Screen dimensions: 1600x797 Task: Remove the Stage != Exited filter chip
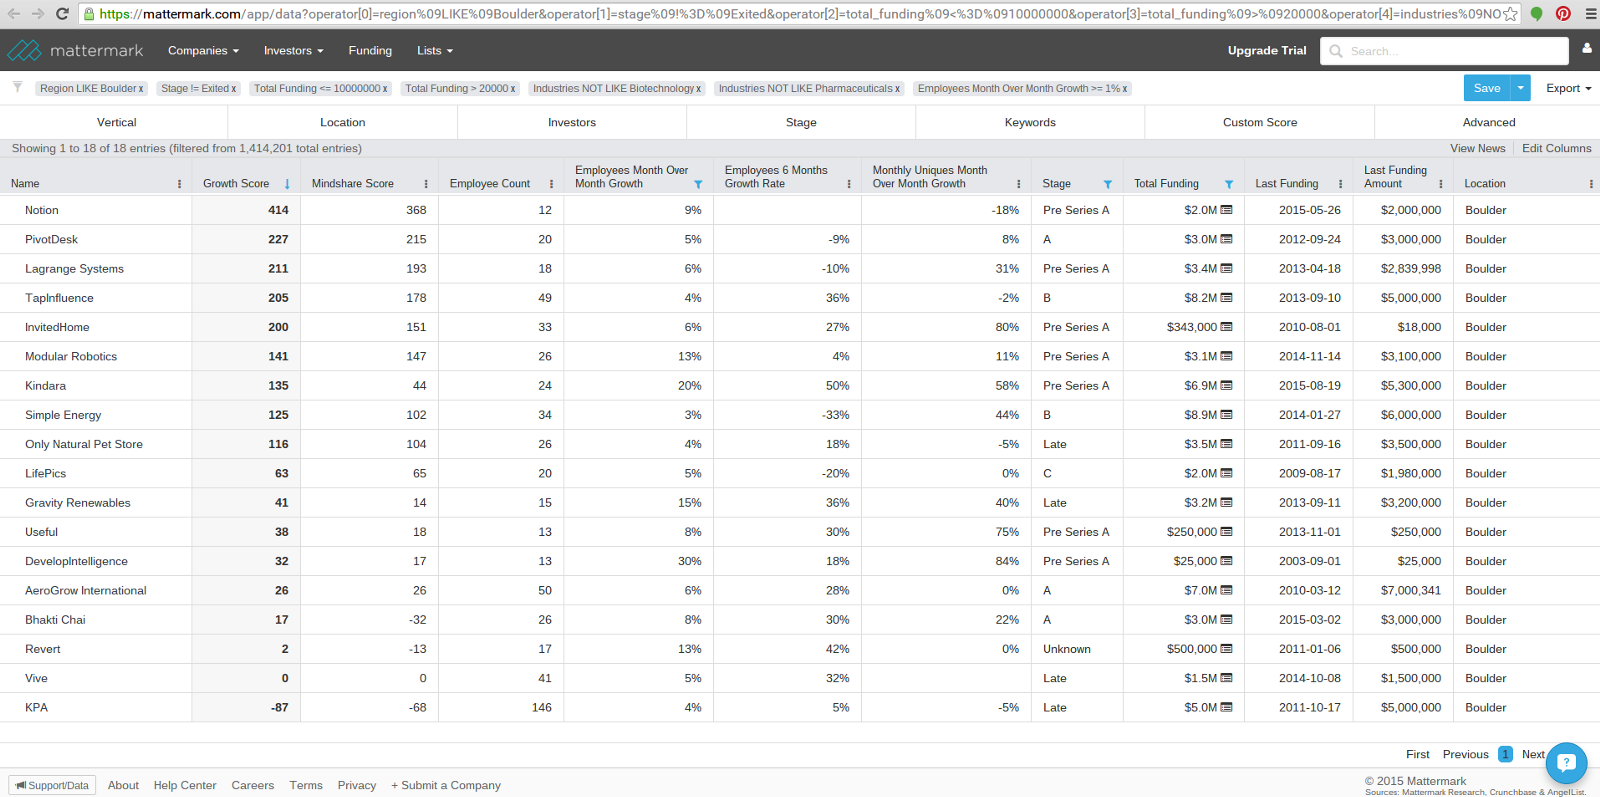[x=234, y=89]
